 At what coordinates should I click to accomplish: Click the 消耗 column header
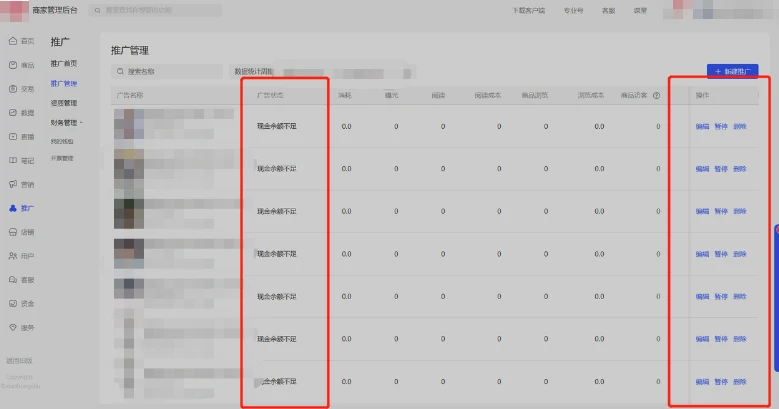pos(344,95)
